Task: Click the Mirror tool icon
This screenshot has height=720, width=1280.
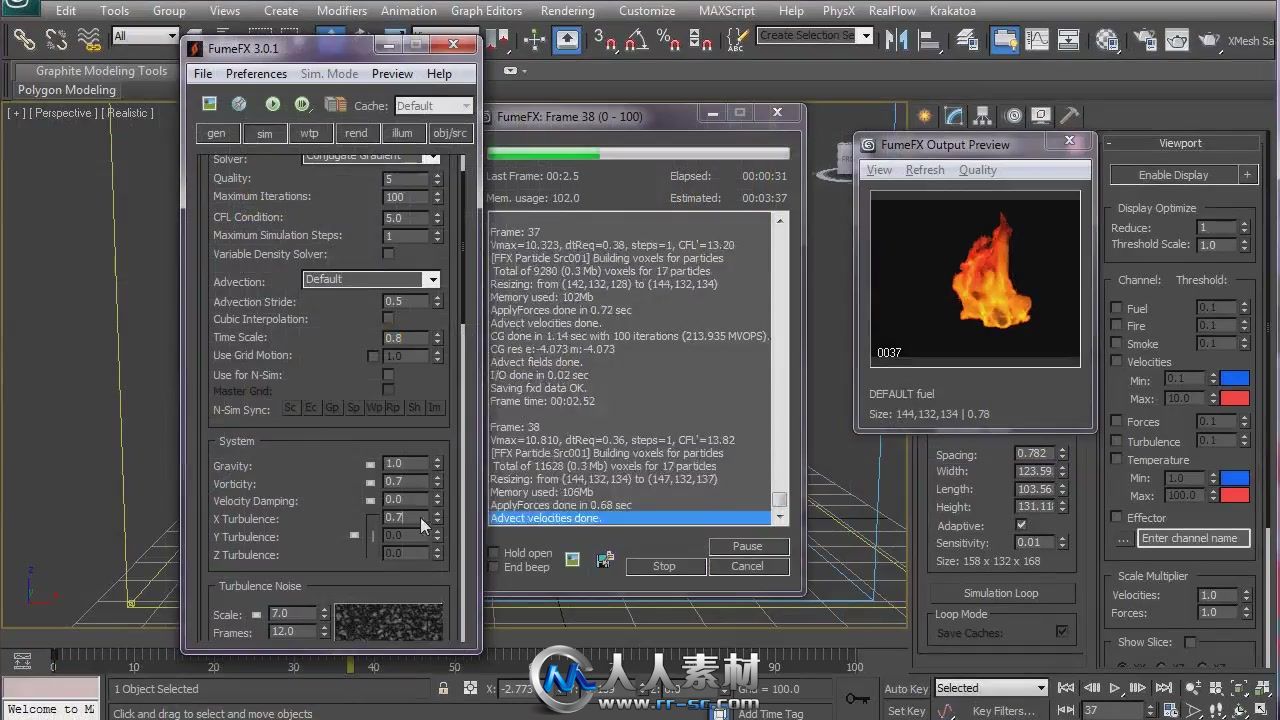Action: point(896,40)
